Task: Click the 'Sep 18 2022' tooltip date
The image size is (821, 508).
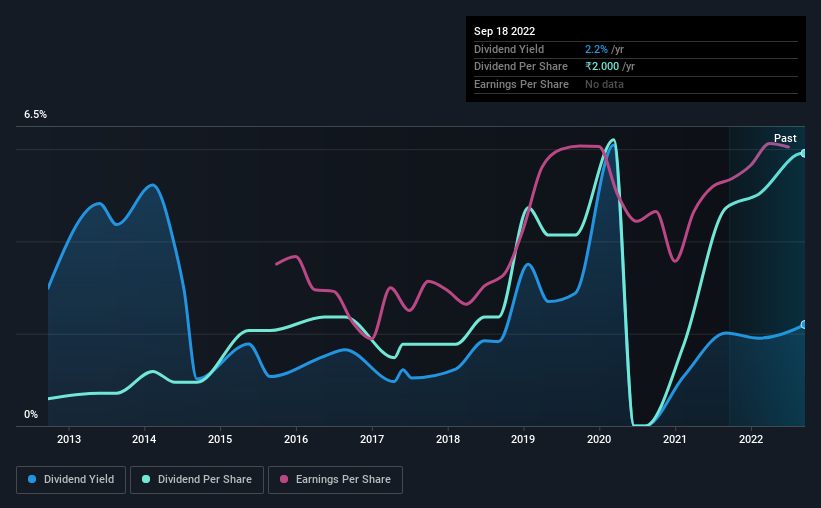Action: pyautogui.click(x=504, y=31)
